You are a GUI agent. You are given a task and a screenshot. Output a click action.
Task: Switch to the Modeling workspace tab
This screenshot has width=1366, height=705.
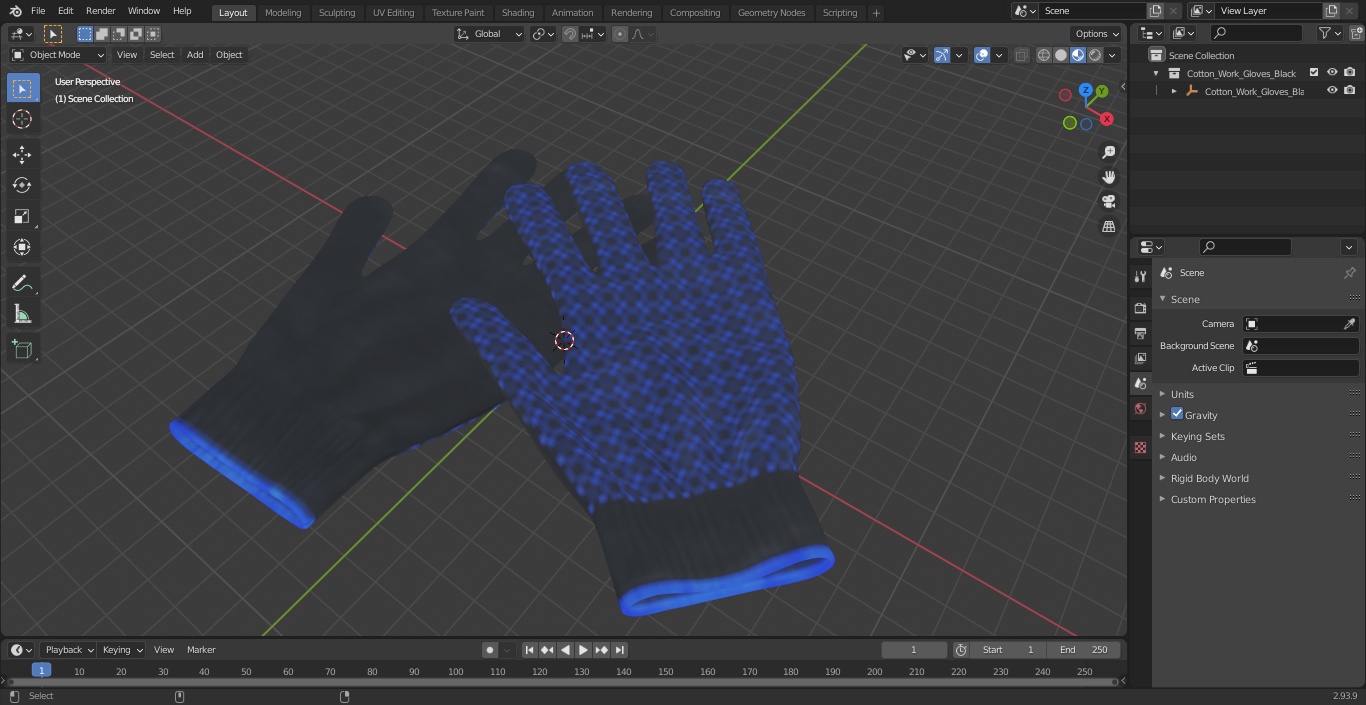pos(283,12)
